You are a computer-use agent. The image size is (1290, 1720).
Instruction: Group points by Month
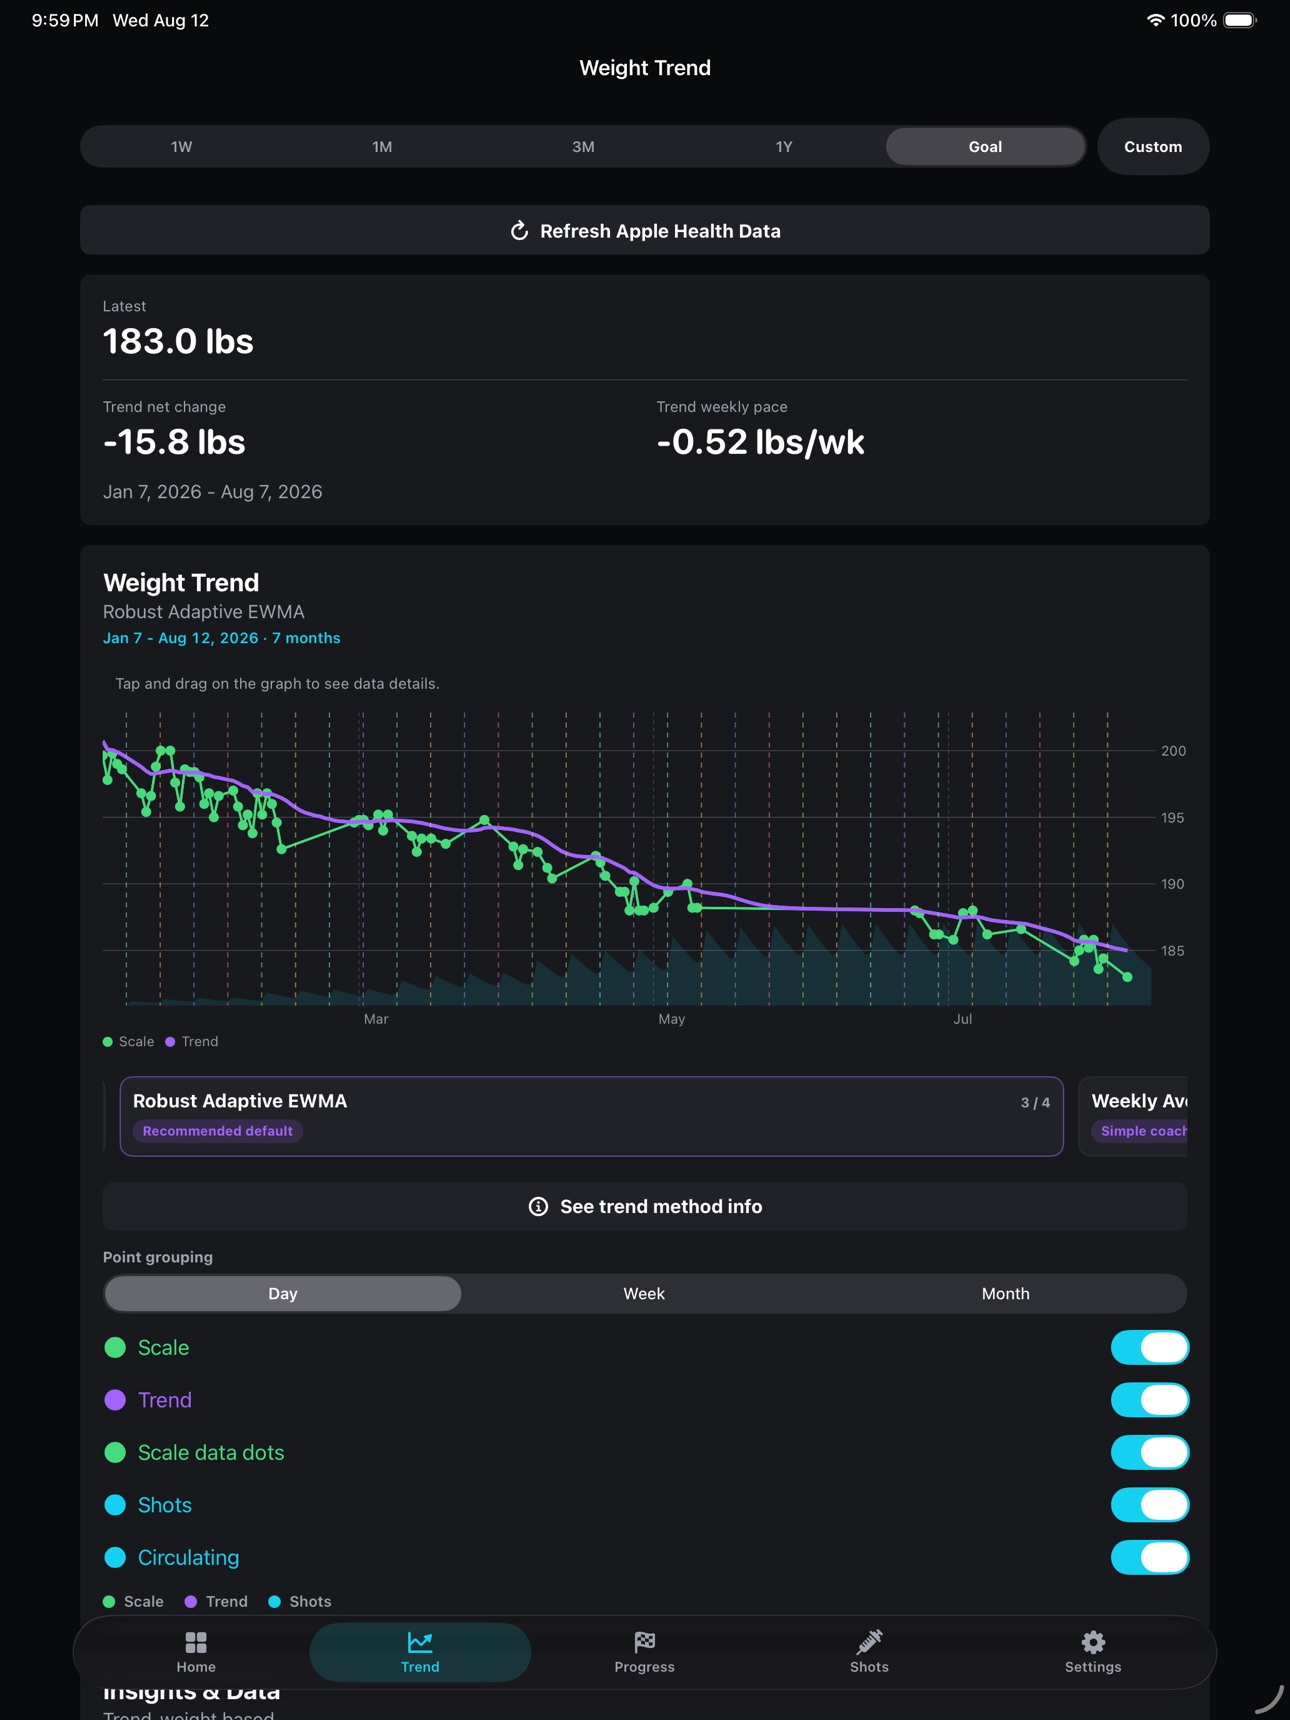[1005, 1294]
